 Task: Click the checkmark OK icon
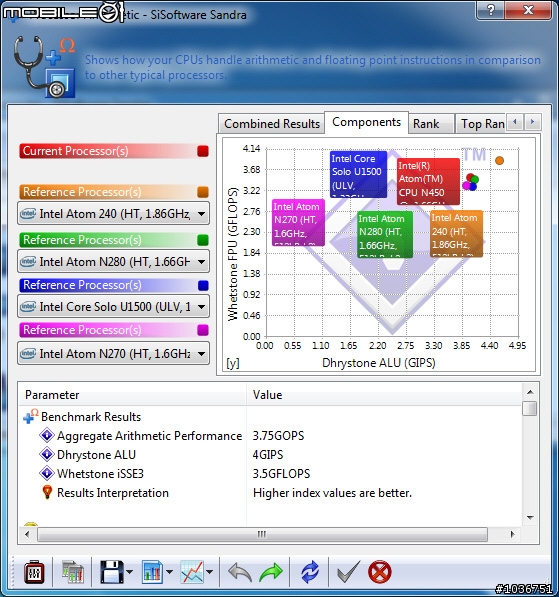[x=348, y=571]
